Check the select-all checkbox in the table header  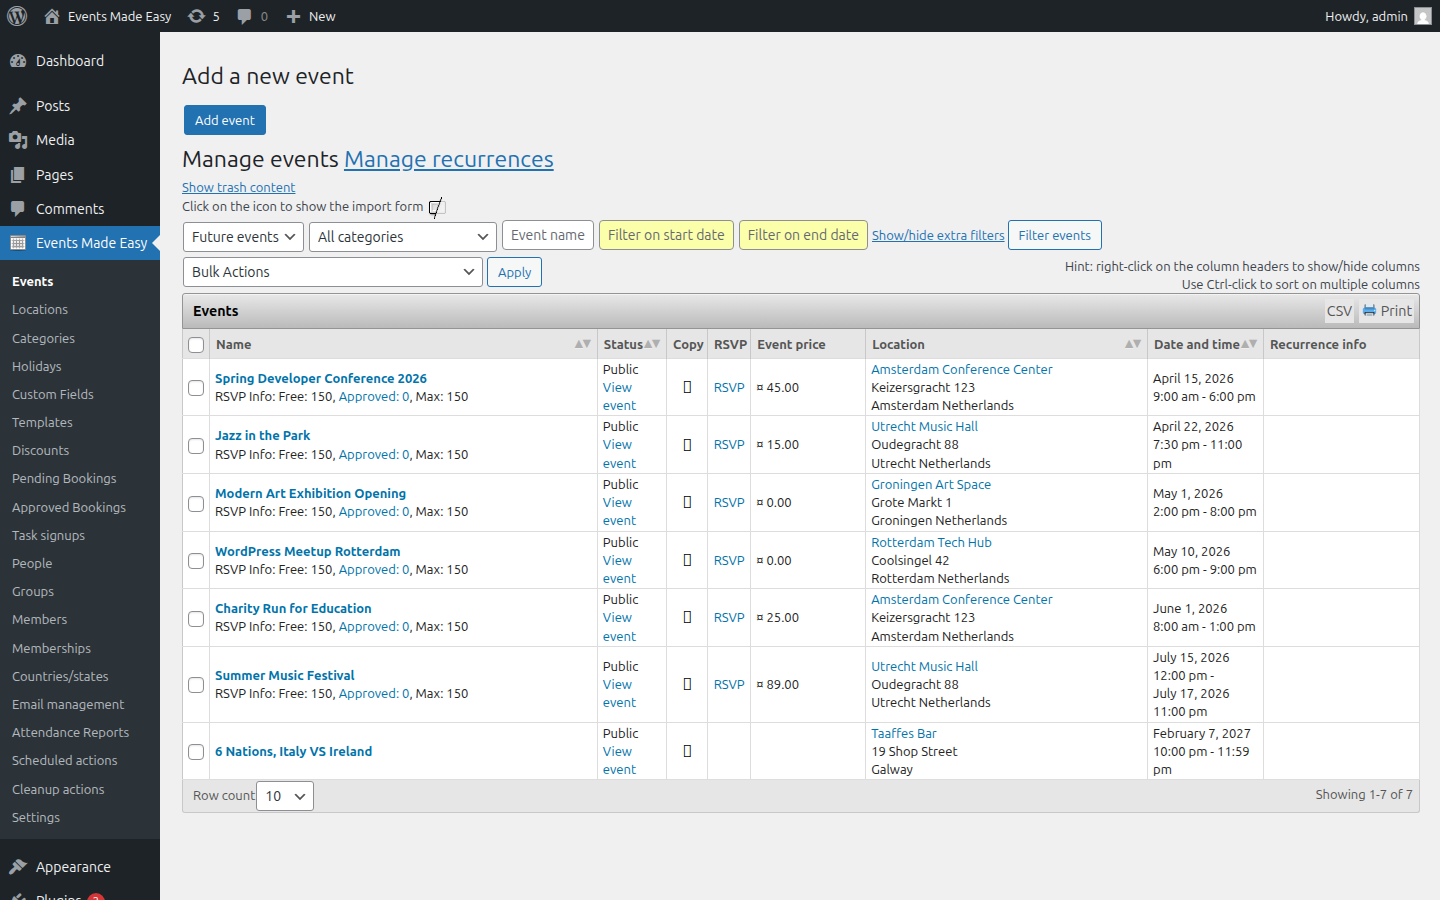tap(196, 344)
